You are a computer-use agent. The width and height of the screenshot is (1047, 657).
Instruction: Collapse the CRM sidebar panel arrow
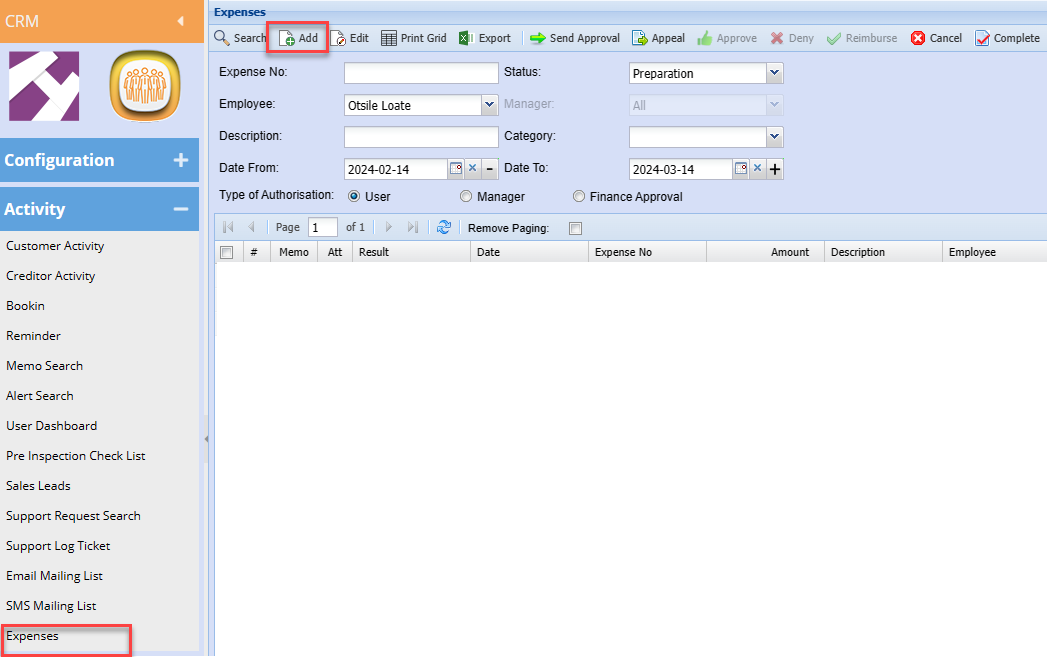180,20
